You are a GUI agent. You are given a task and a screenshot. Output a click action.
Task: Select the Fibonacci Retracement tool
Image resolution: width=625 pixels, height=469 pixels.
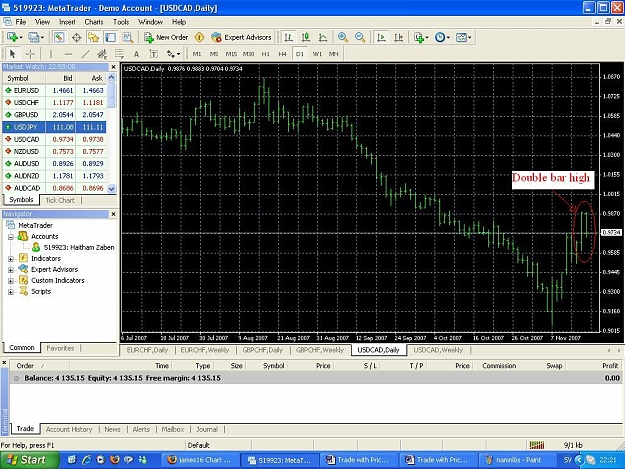[119, 54]
